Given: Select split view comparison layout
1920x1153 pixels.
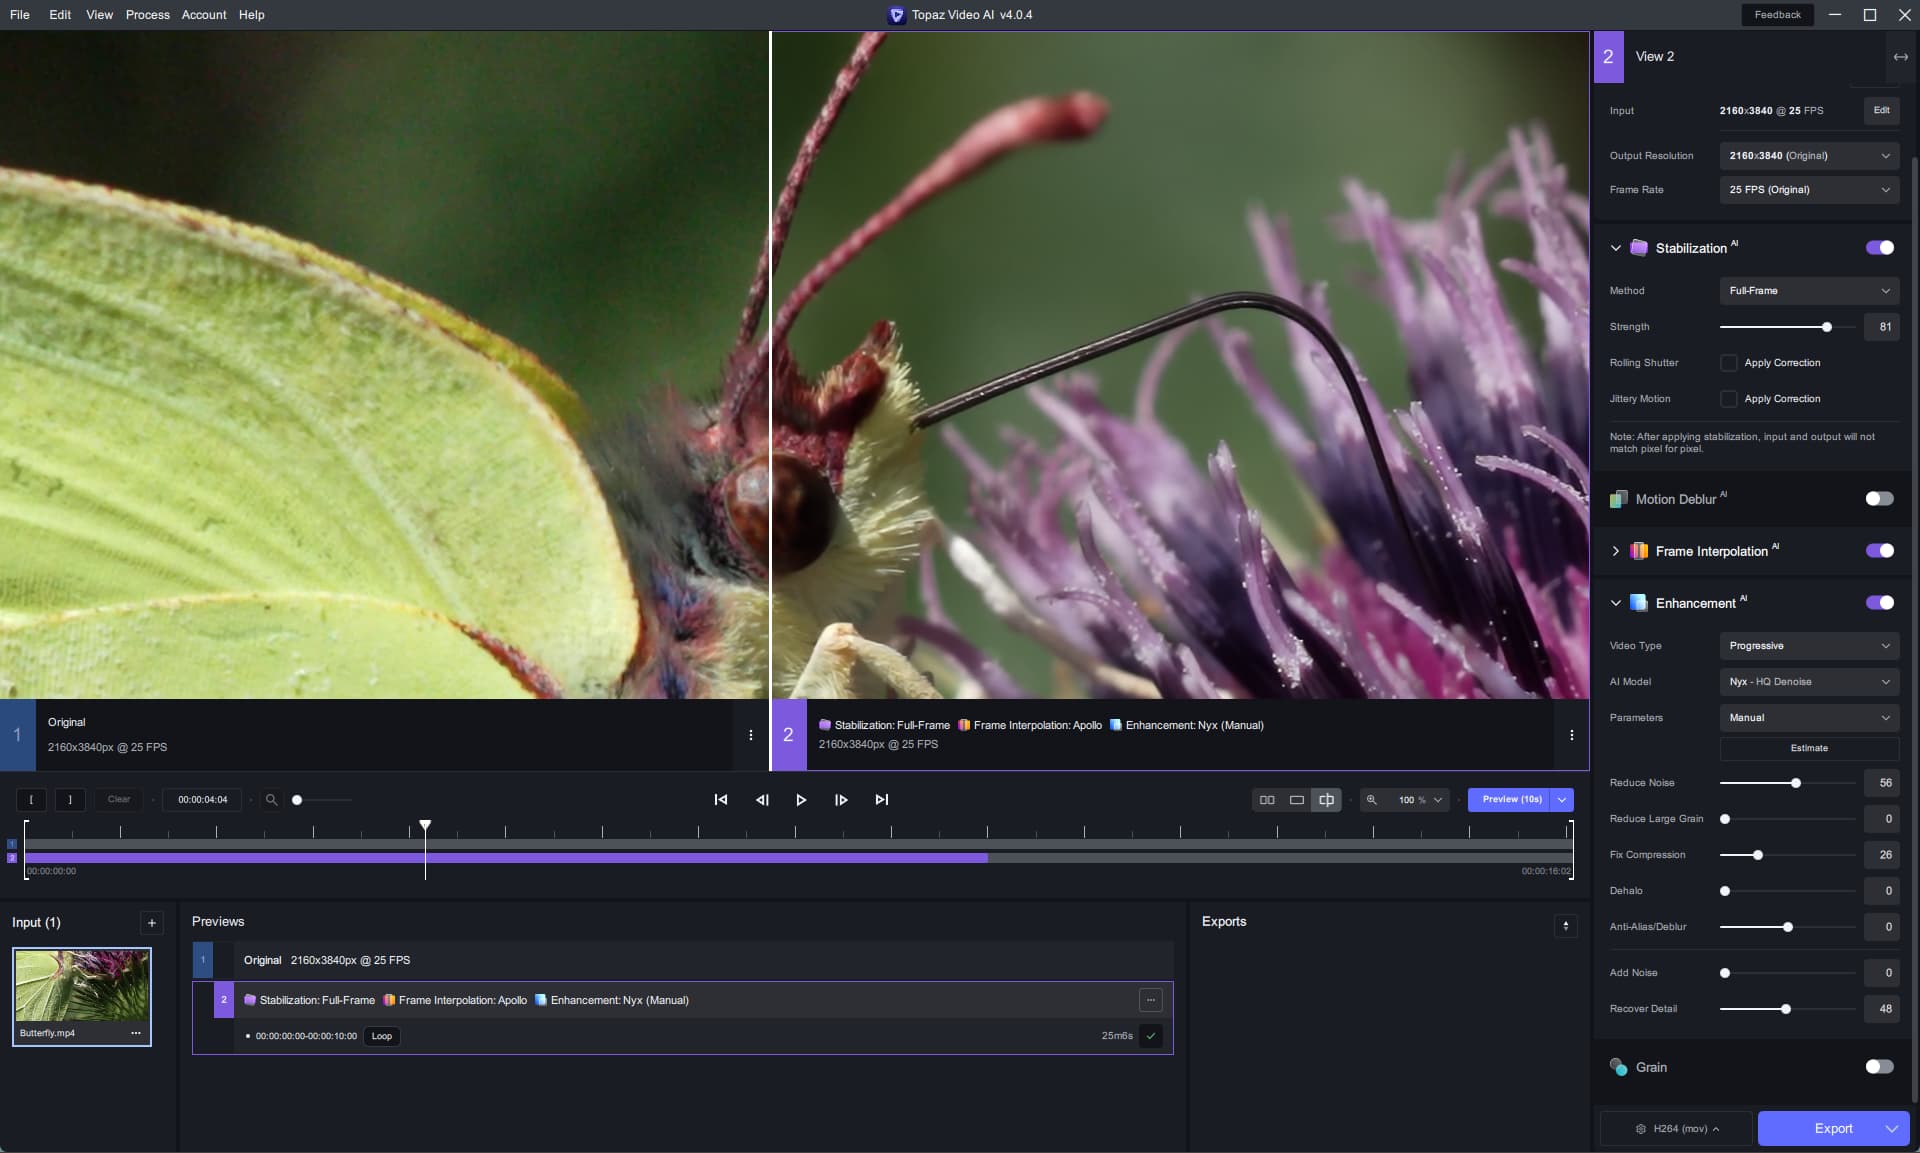Looking at the screenshot, I should pyautogui.click(x=1326, y=800).
